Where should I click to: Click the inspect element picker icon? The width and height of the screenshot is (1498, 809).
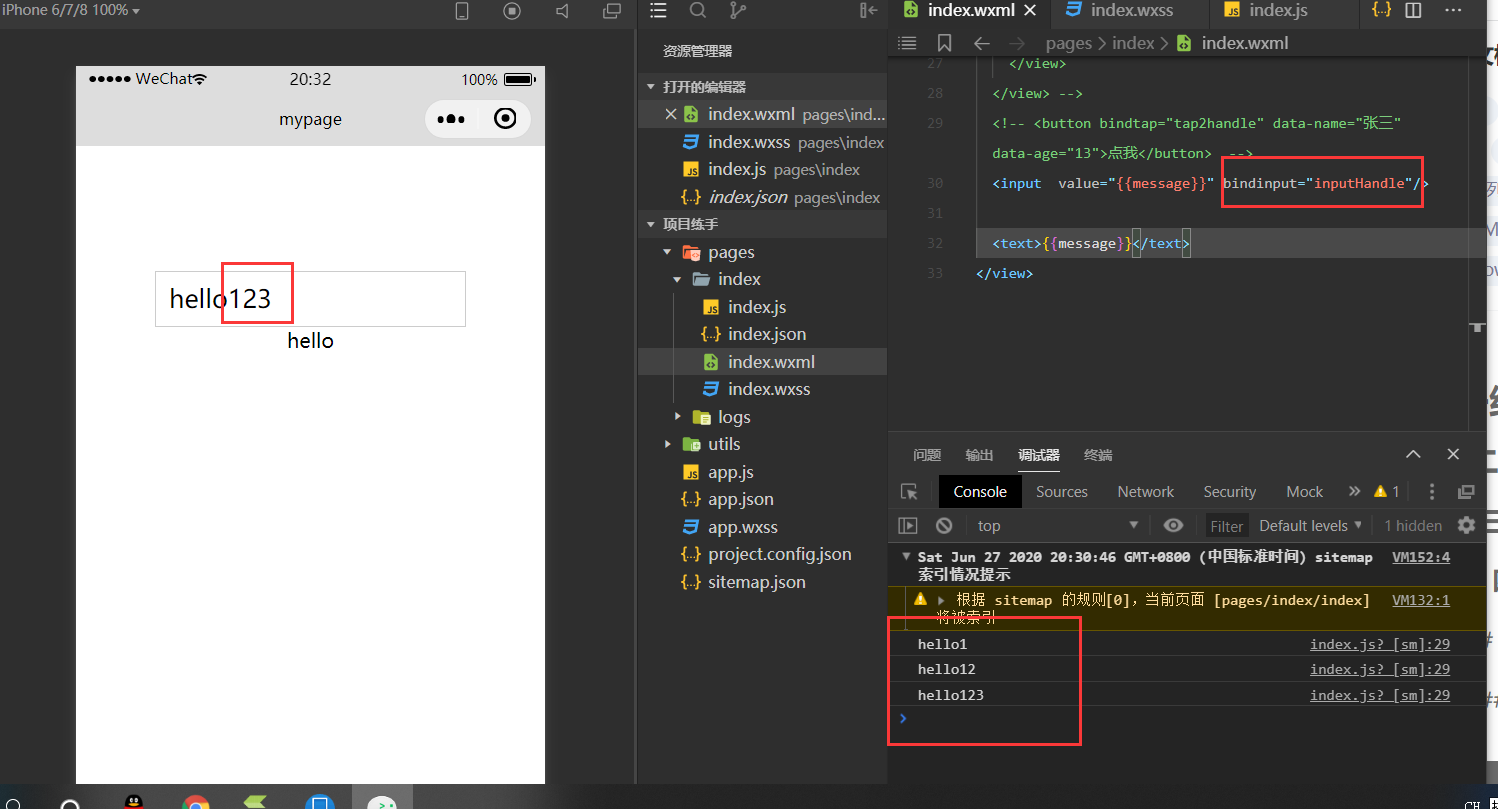[x=909, y=492]
